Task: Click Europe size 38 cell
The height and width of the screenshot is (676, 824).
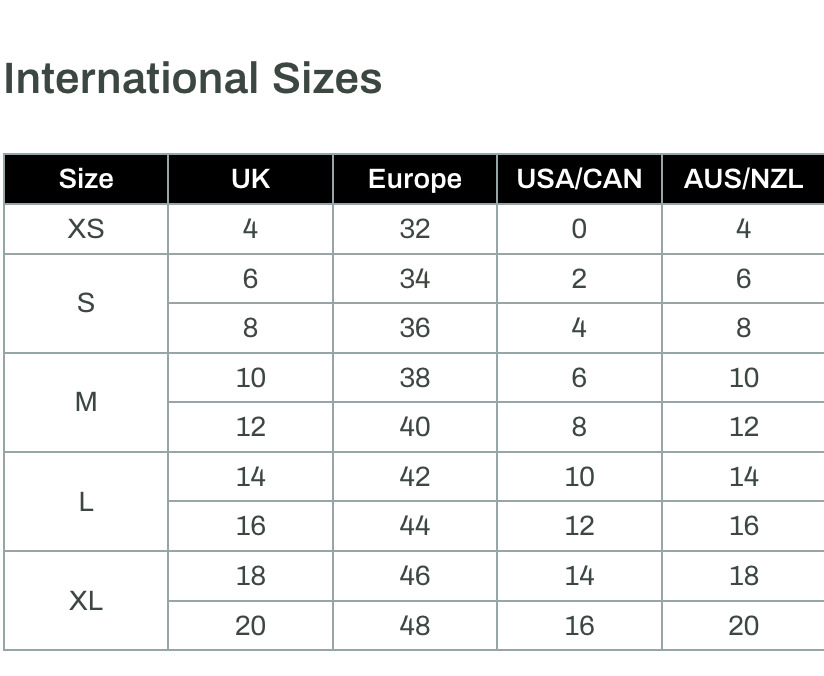Action: point(415,377)
